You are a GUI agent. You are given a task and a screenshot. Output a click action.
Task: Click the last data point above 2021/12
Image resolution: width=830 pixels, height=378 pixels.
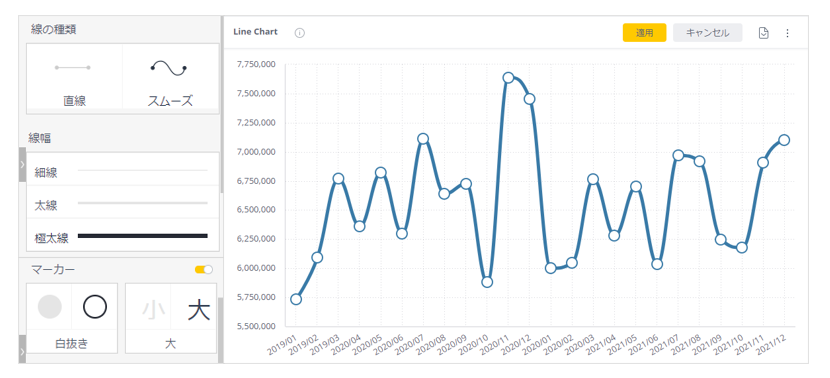[784, 140]
